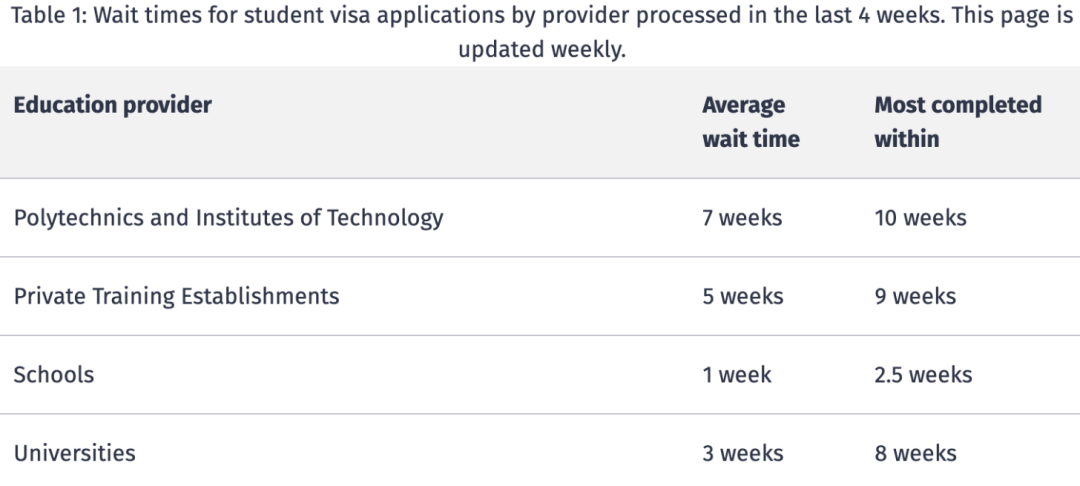Viewport: 1080px width, 486px height.
Task: Click the Average wait time column header
Action: pos(751,122)
